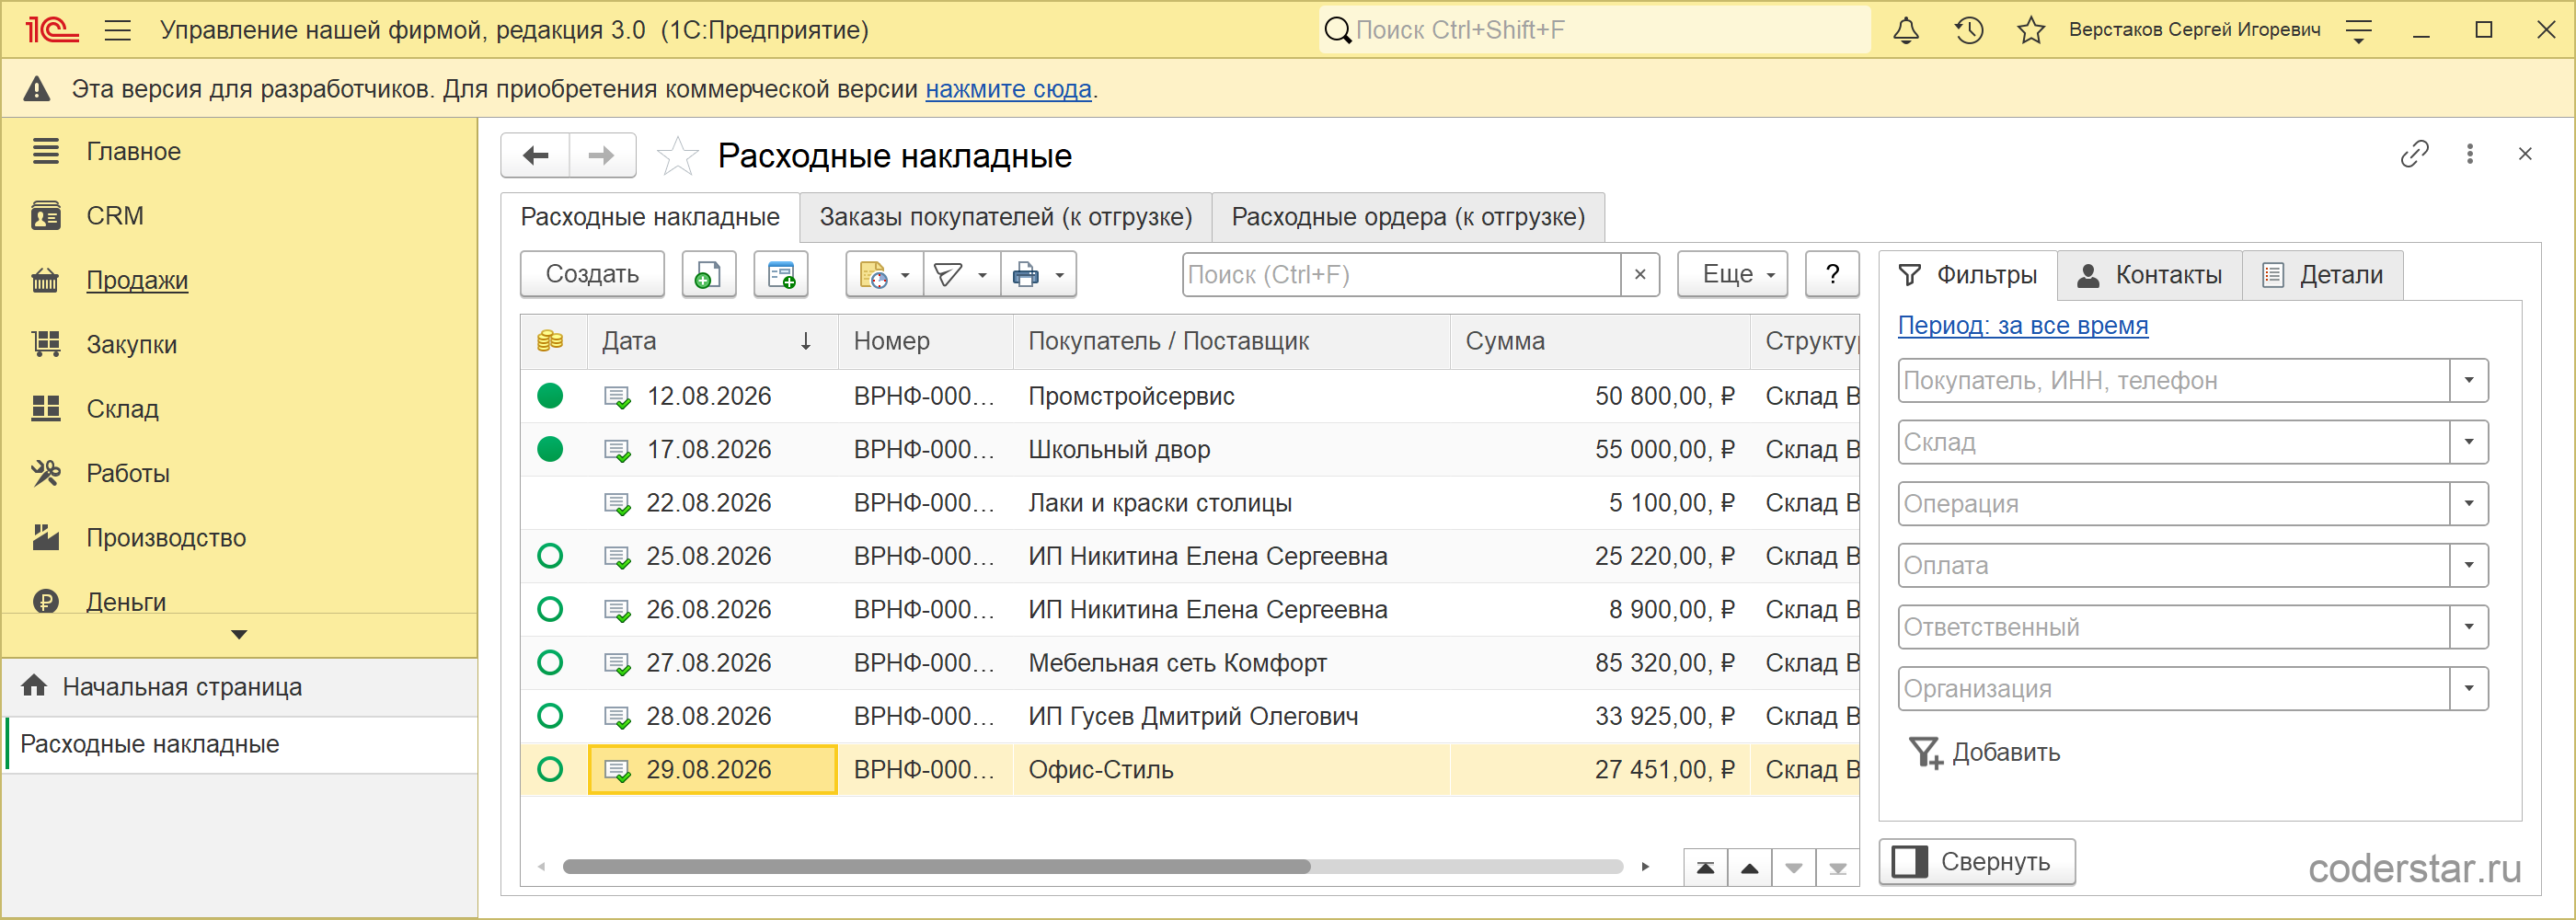The height and width of the screenshot is (920, 2576).
Task: Open the mark/check dropdown button
Action: [x=961, y=274]
